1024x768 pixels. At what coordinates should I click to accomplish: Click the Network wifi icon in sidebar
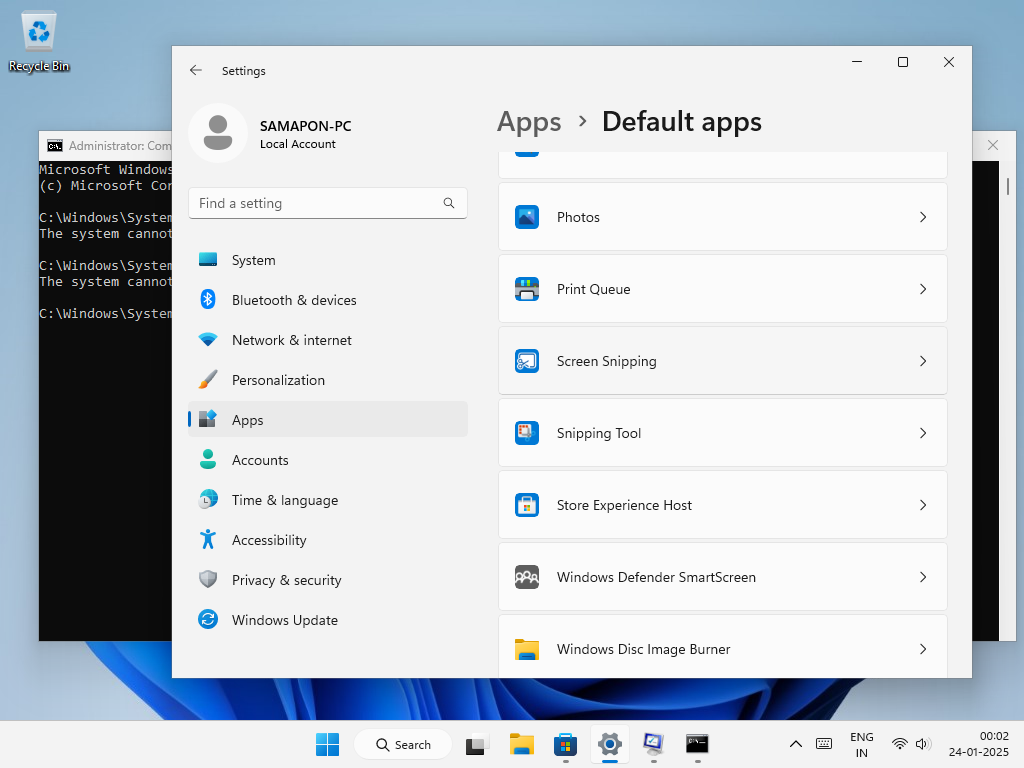[208, 340]
